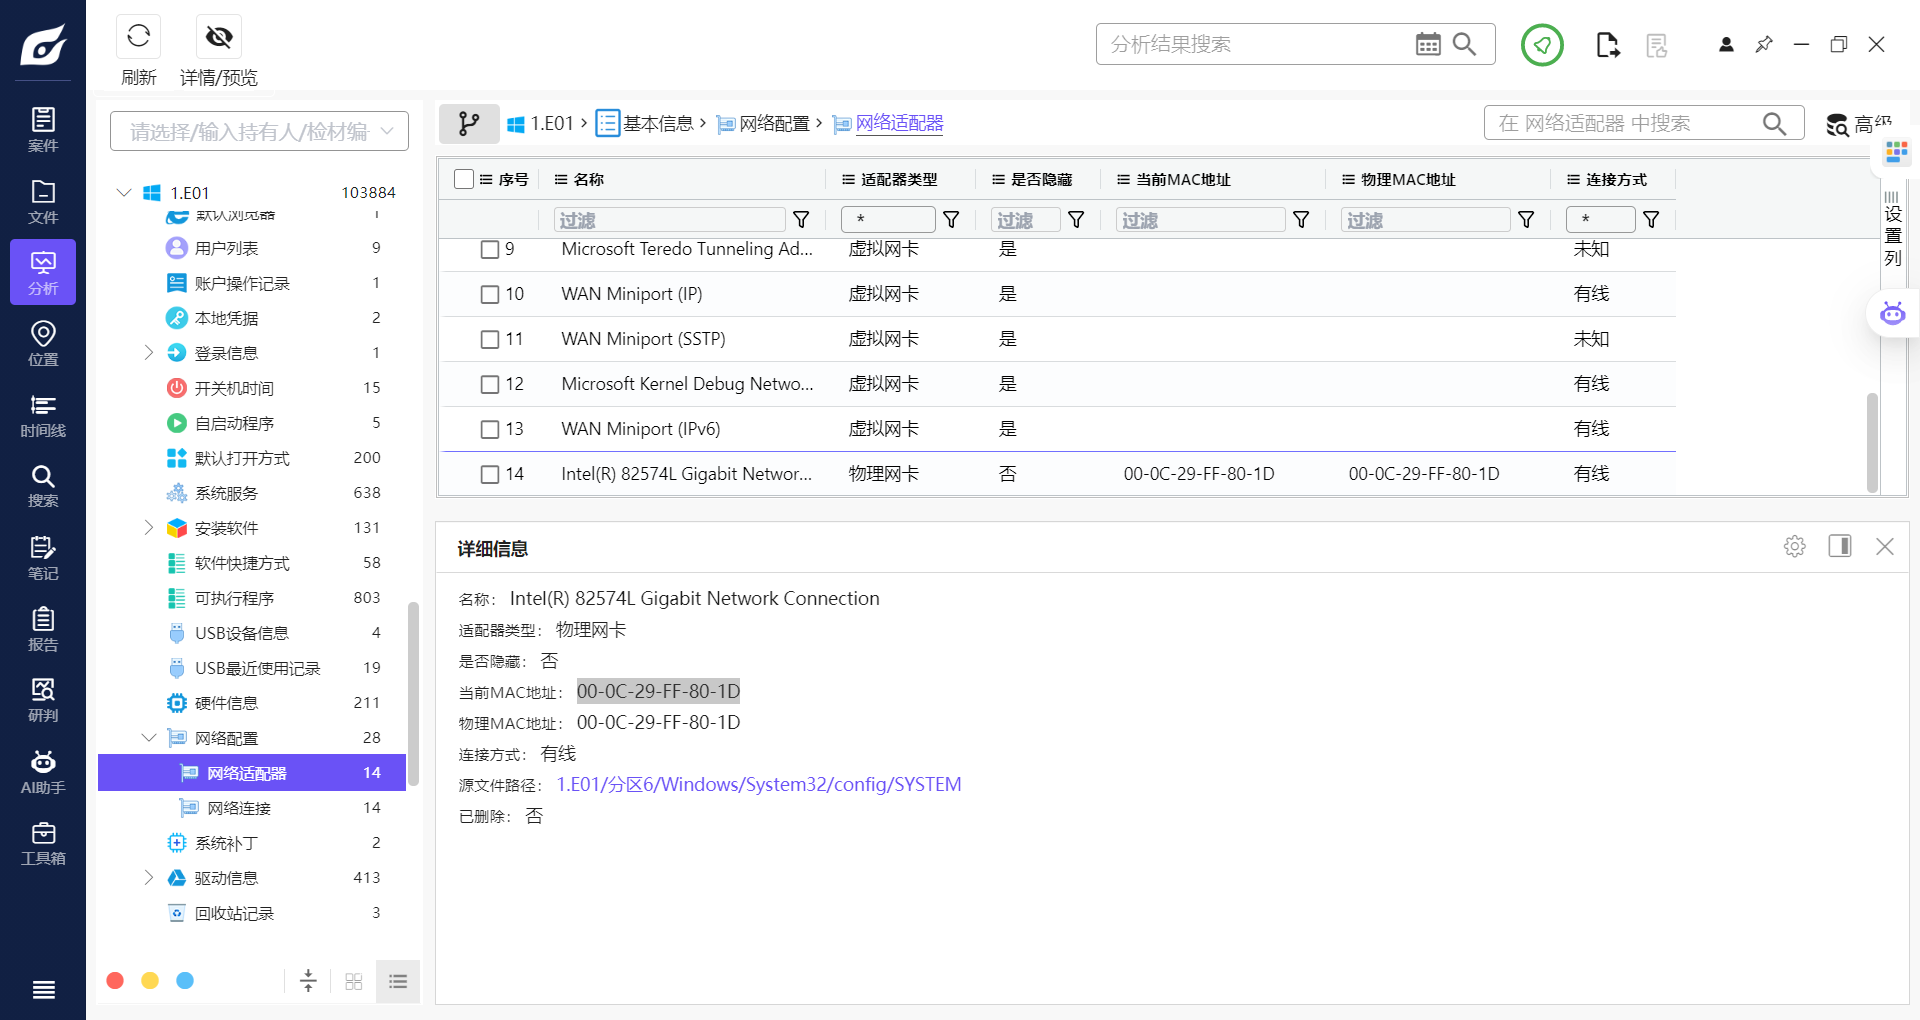
Task: Open the 名称 column filter funnel
Action: point(801,219)
